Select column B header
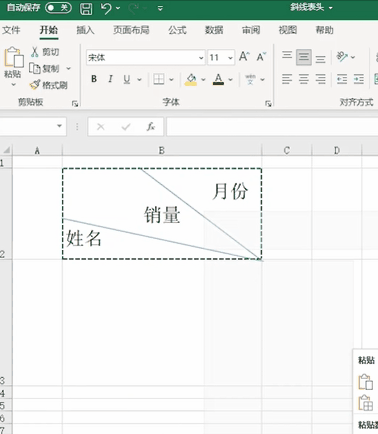 pyautogui.click(x=162, y=150)
